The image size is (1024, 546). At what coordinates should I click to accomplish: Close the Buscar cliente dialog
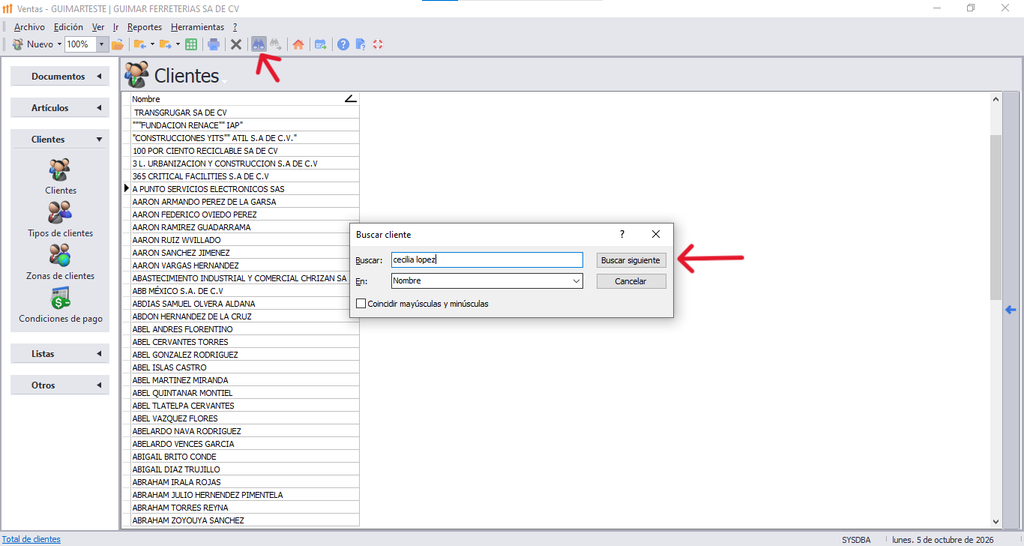(x=656, y=234)
